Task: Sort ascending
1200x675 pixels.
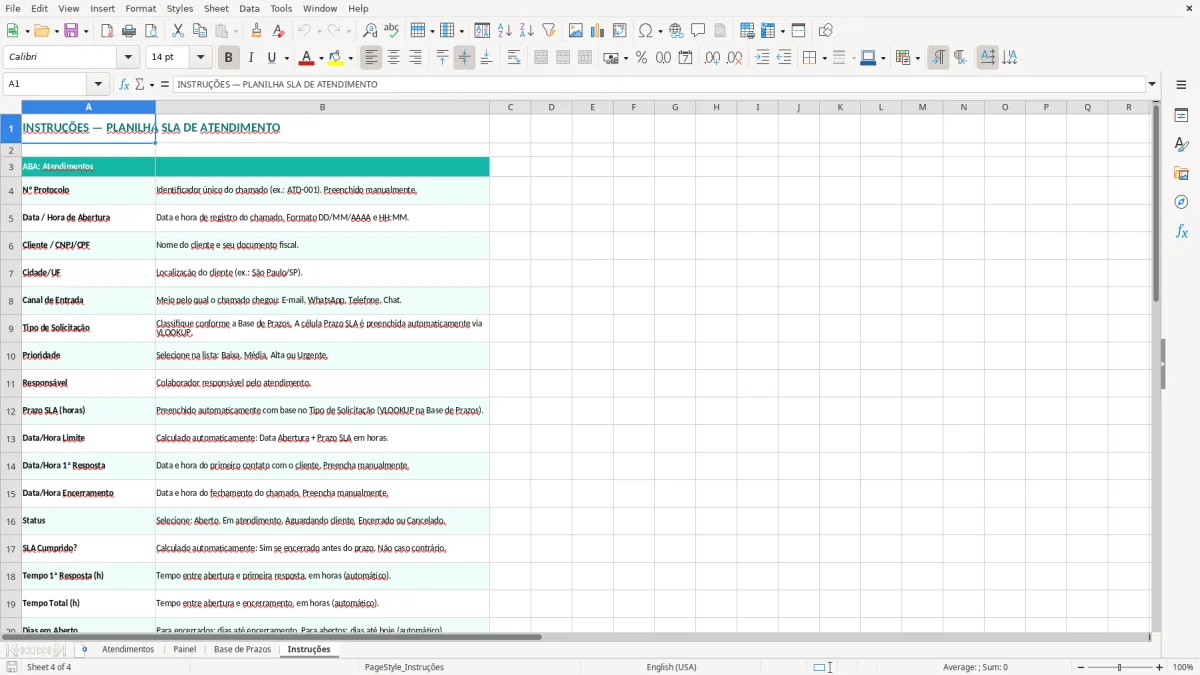Action: [x=505, y=31]
